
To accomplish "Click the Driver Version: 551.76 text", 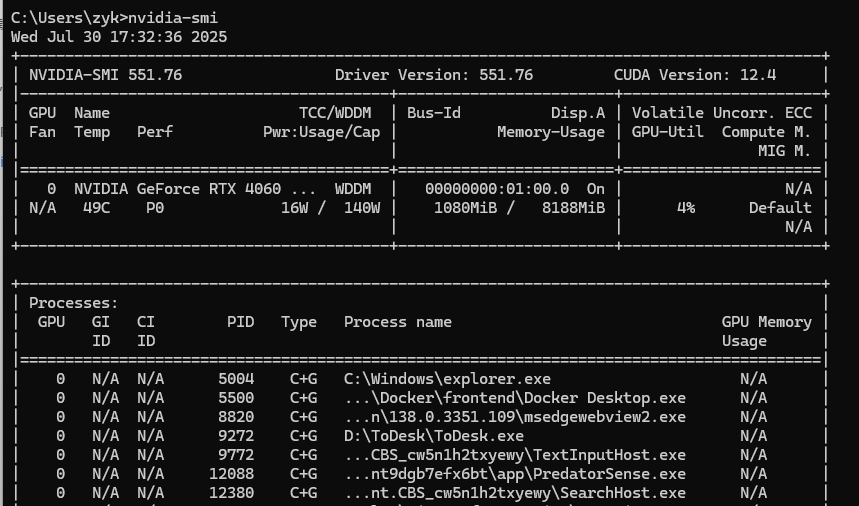I will coord(434,75).
